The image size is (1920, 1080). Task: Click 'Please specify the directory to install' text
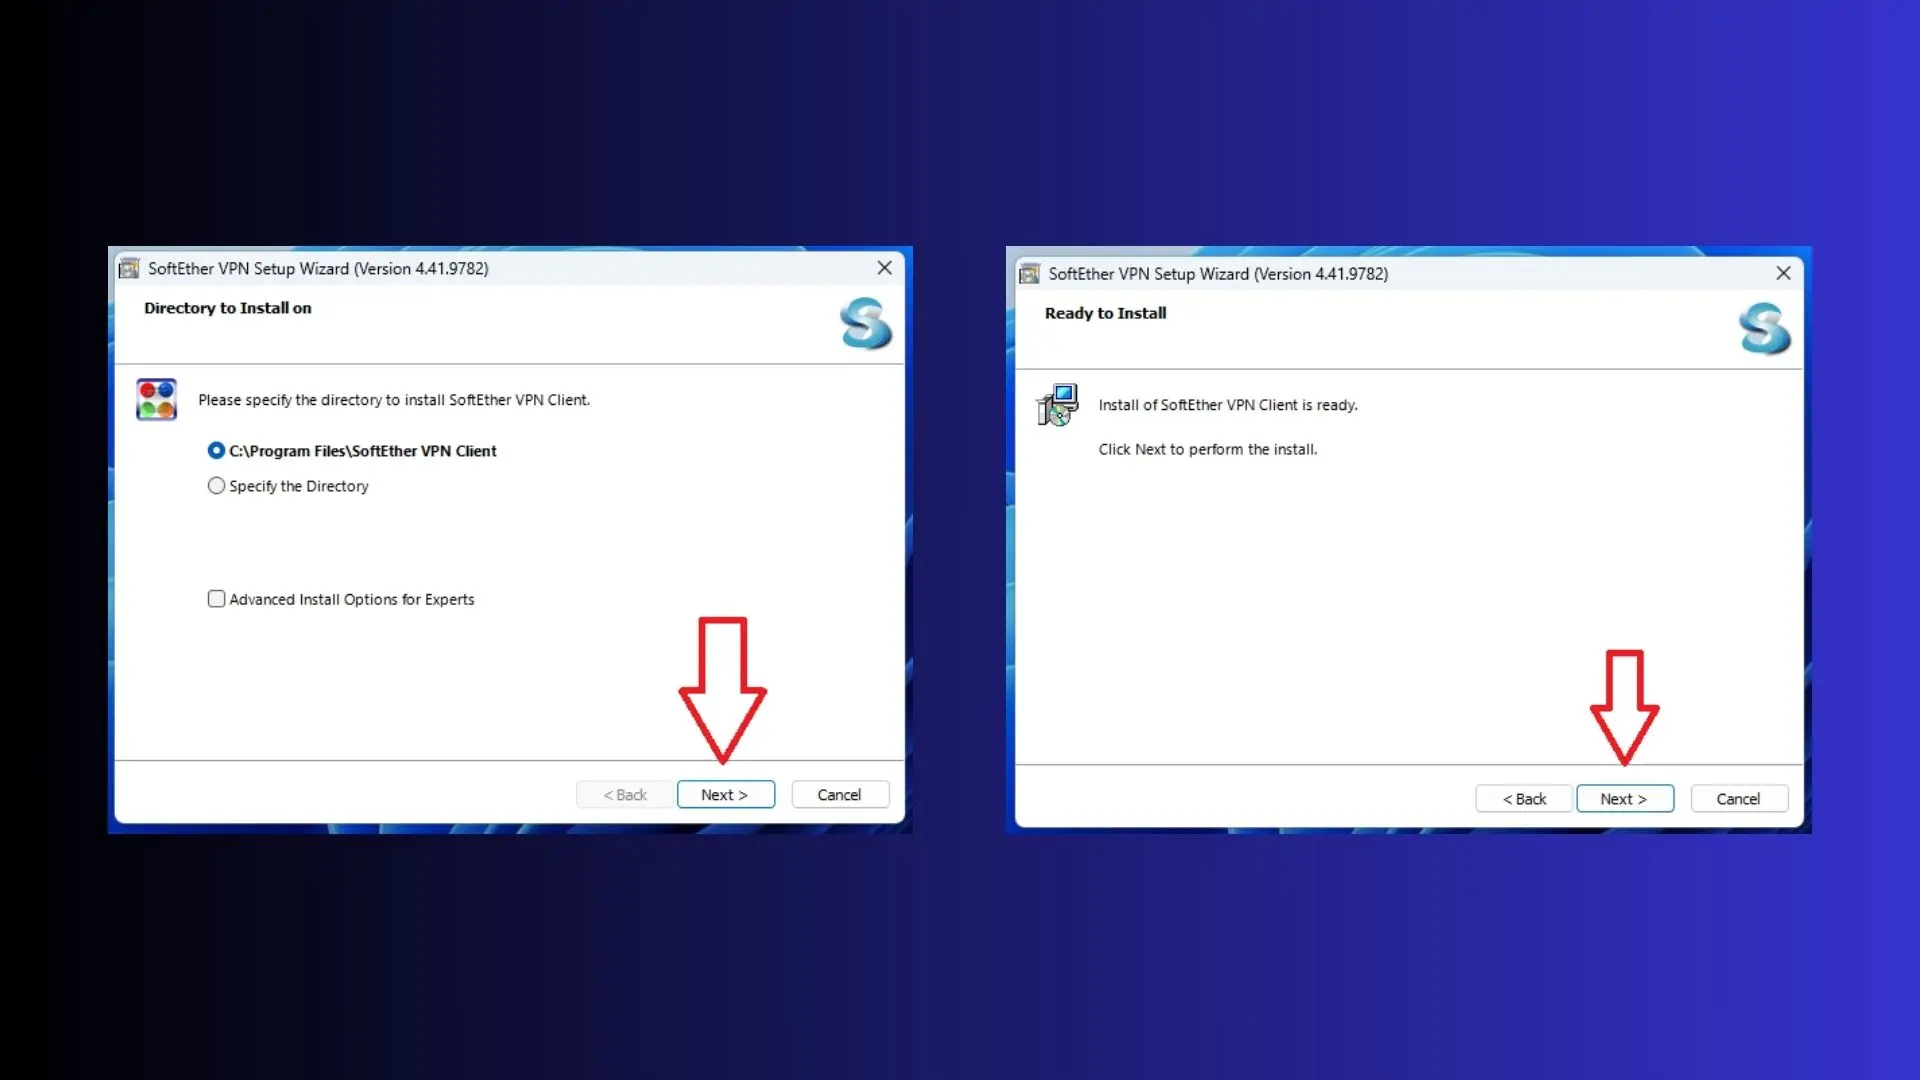point(394,400)
